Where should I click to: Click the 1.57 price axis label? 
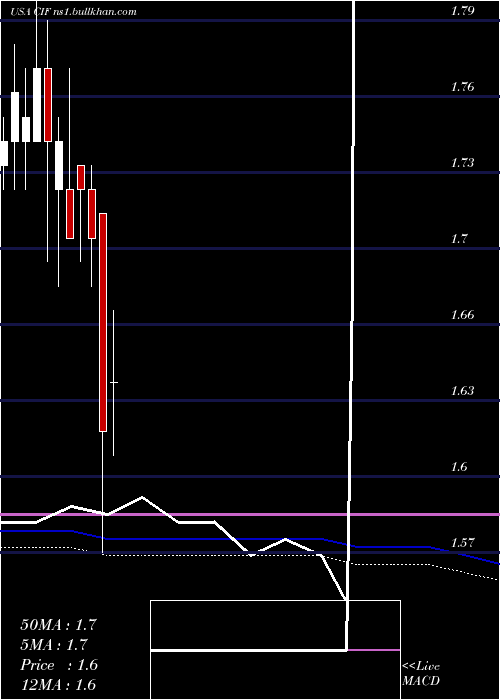click(462, 543)
